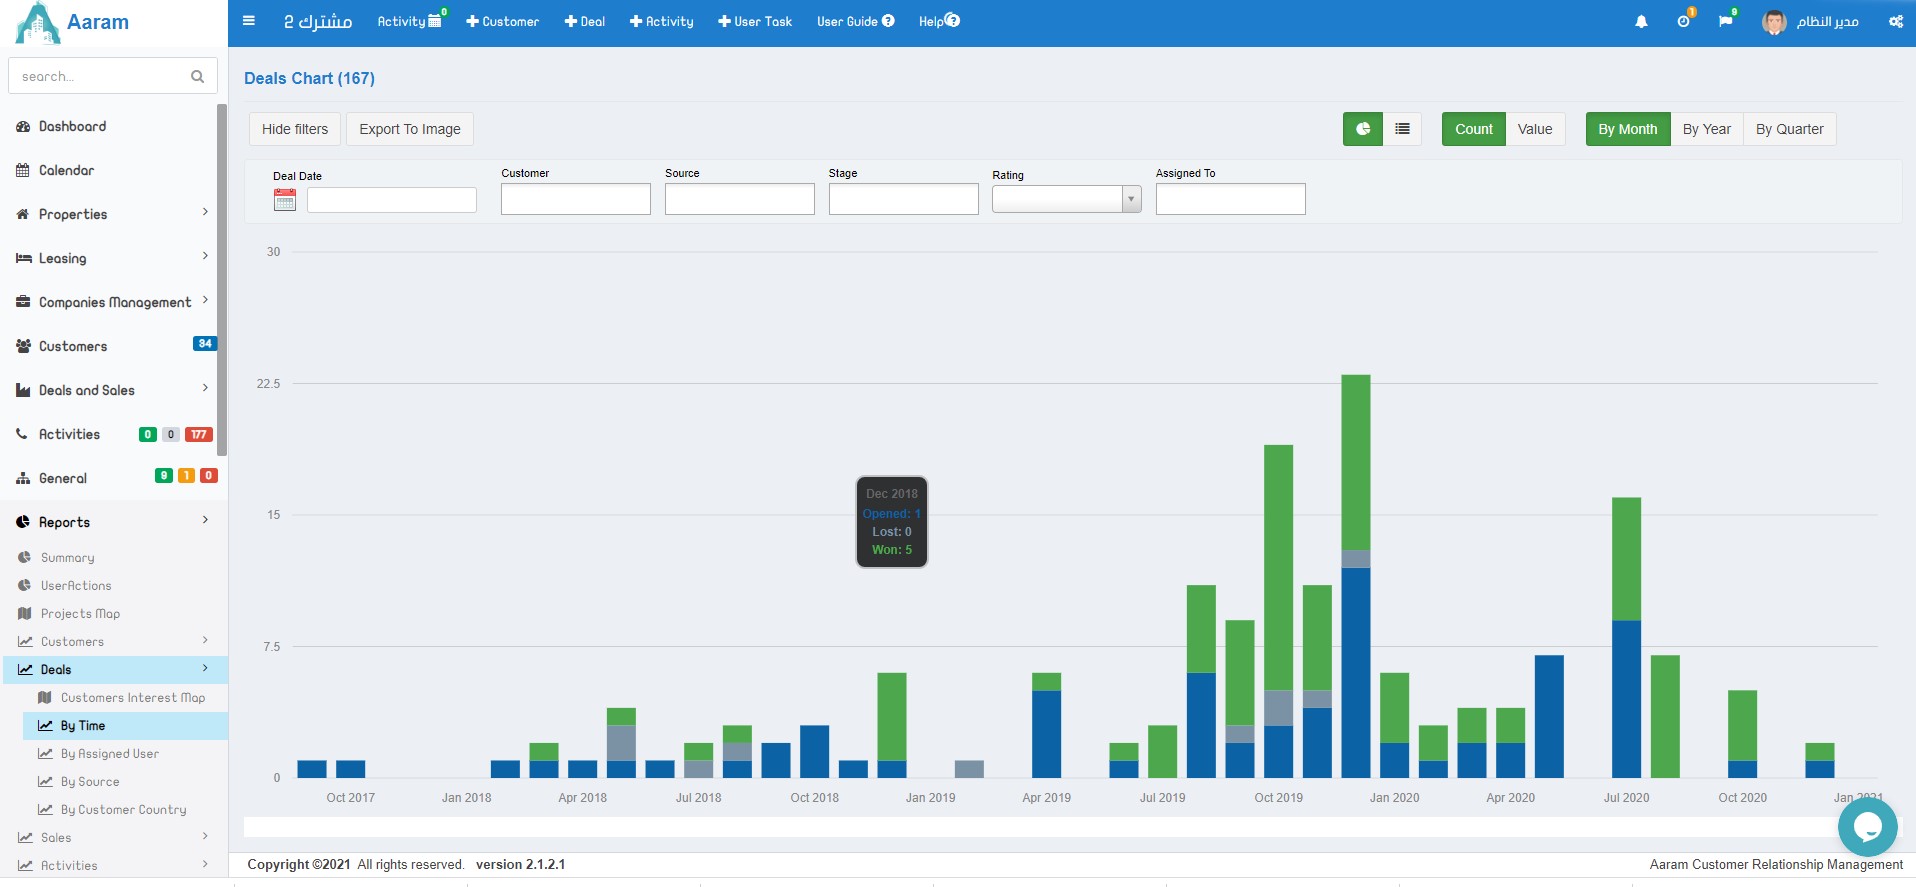
Task: Open By Assigned User report
Action: (x=109, y=754)
